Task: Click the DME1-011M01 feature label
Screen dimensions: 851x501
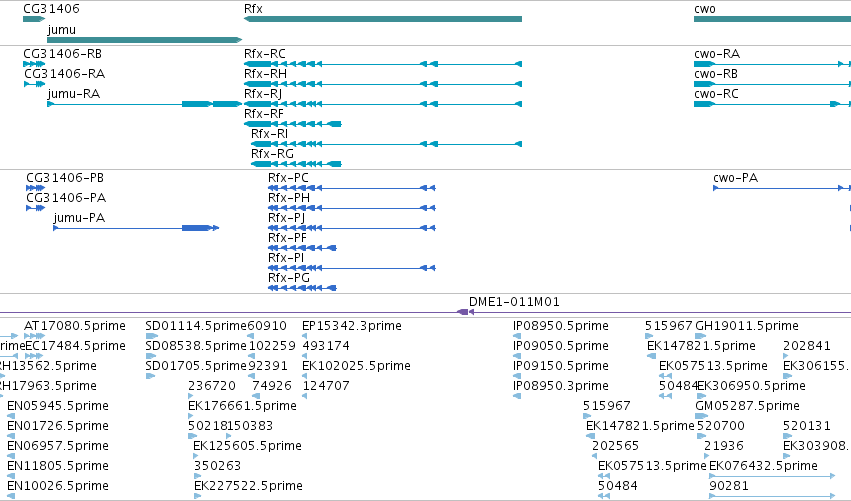Action: pyautogui.click(x=514, y=302)
